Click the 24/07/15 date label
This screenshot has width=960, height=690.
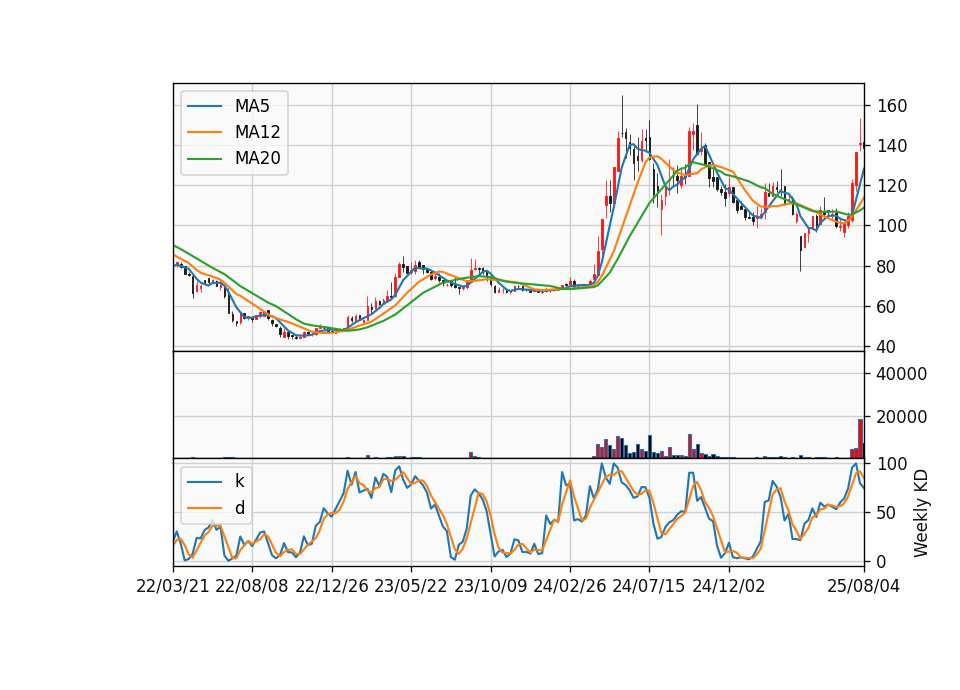click(x=649, y=587)
